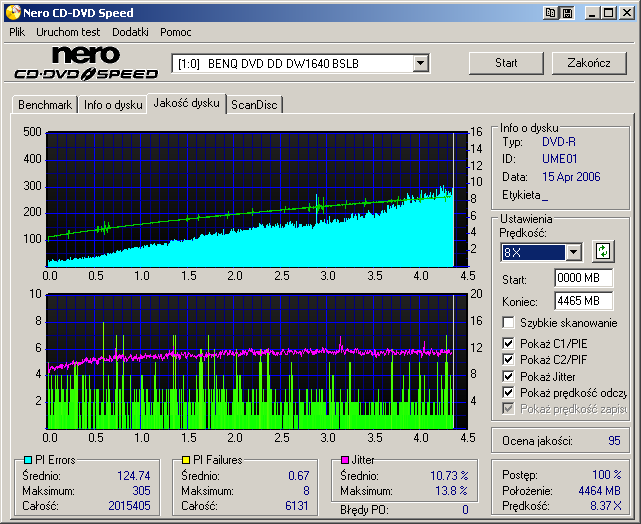The width and height of the screenshot is (641, 524).
Task: Click the Start position 0000 MB field
Action: 584,278
